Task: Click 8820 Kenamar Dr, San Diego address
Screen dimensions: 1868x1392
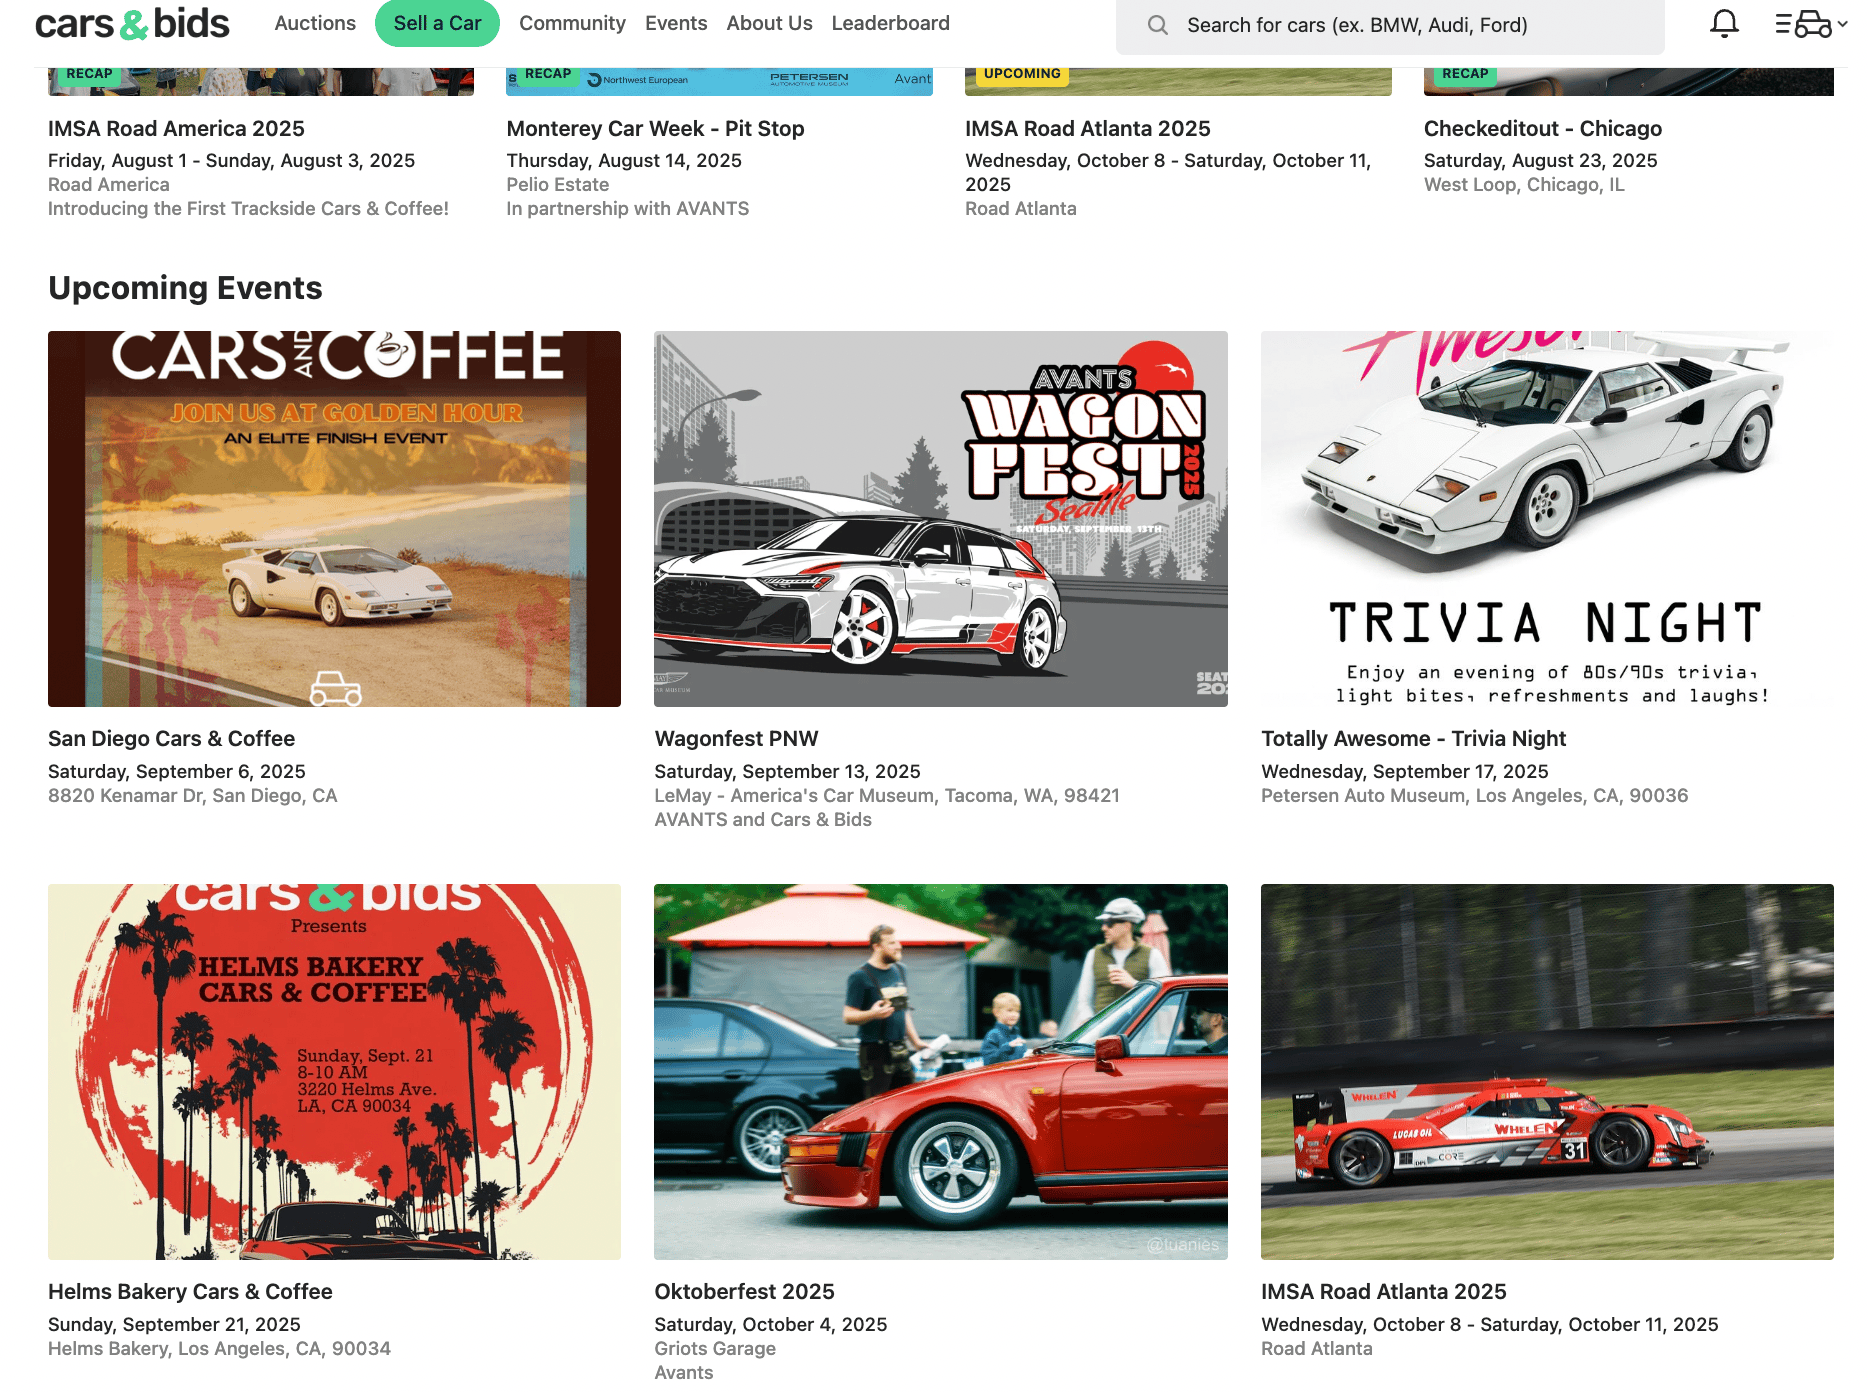Action: [x=193, y=796]
